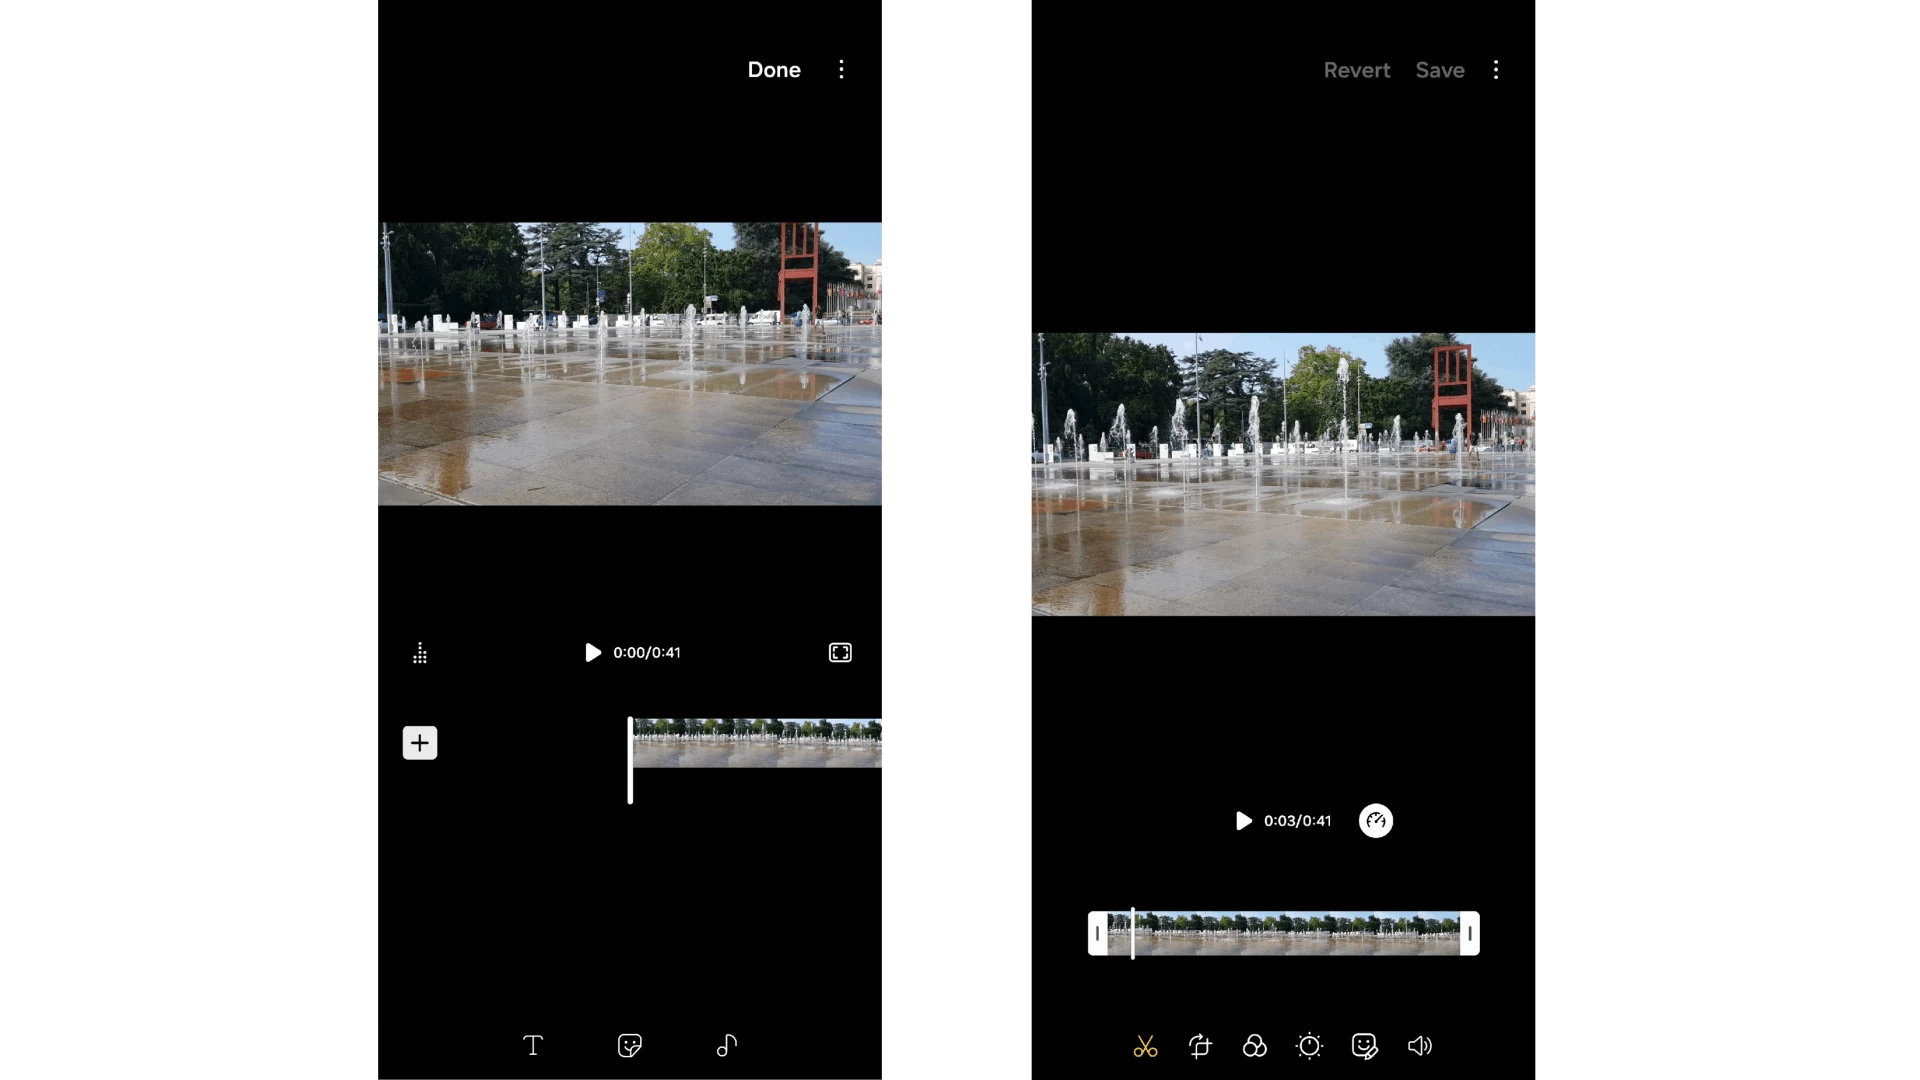Tap Done in the left editor
Screen dimensions: 1920x1080
click(x=774, y=70)
